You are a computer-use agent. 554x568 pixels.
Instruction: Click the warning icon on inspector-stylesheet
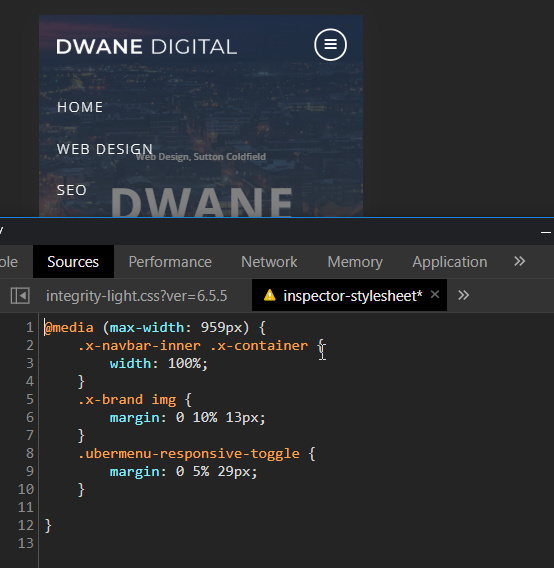(270, 295)
